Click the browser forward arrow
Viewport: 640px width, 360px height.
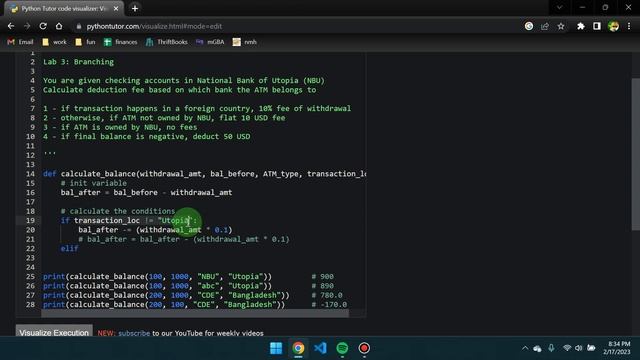pos(27,26)
